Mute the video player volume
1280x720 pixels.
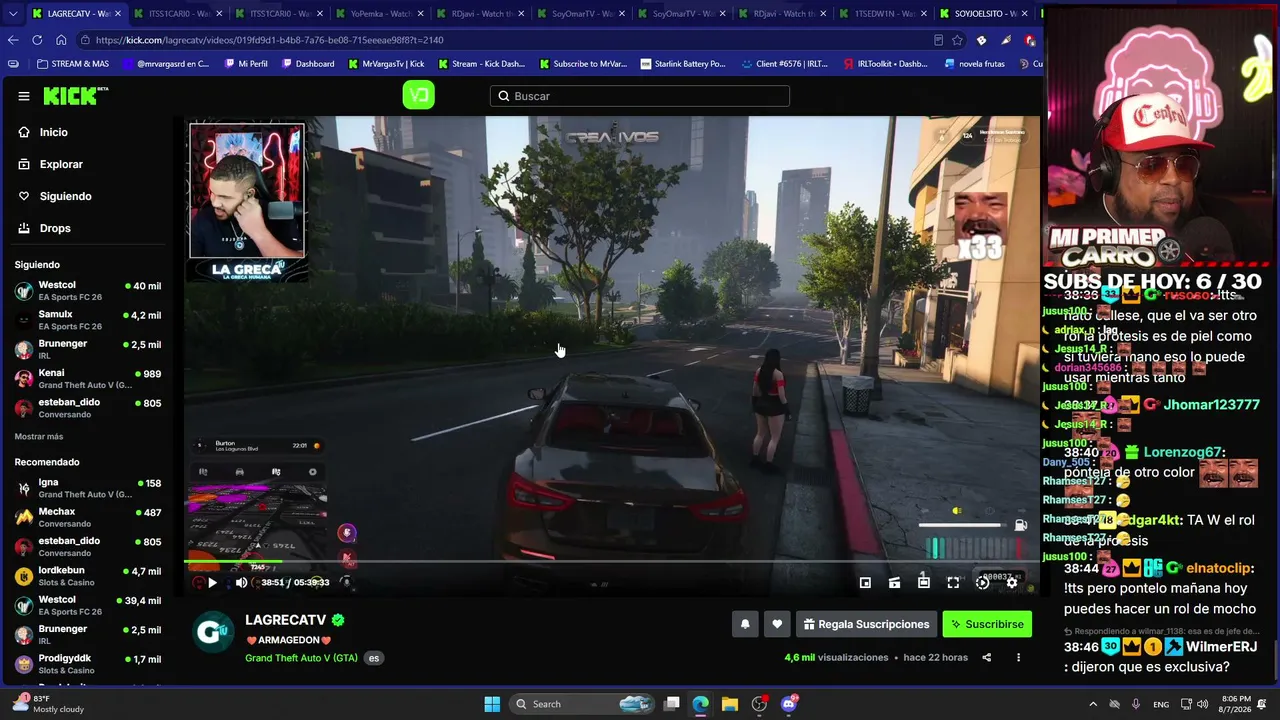click(x=241, y=582)
